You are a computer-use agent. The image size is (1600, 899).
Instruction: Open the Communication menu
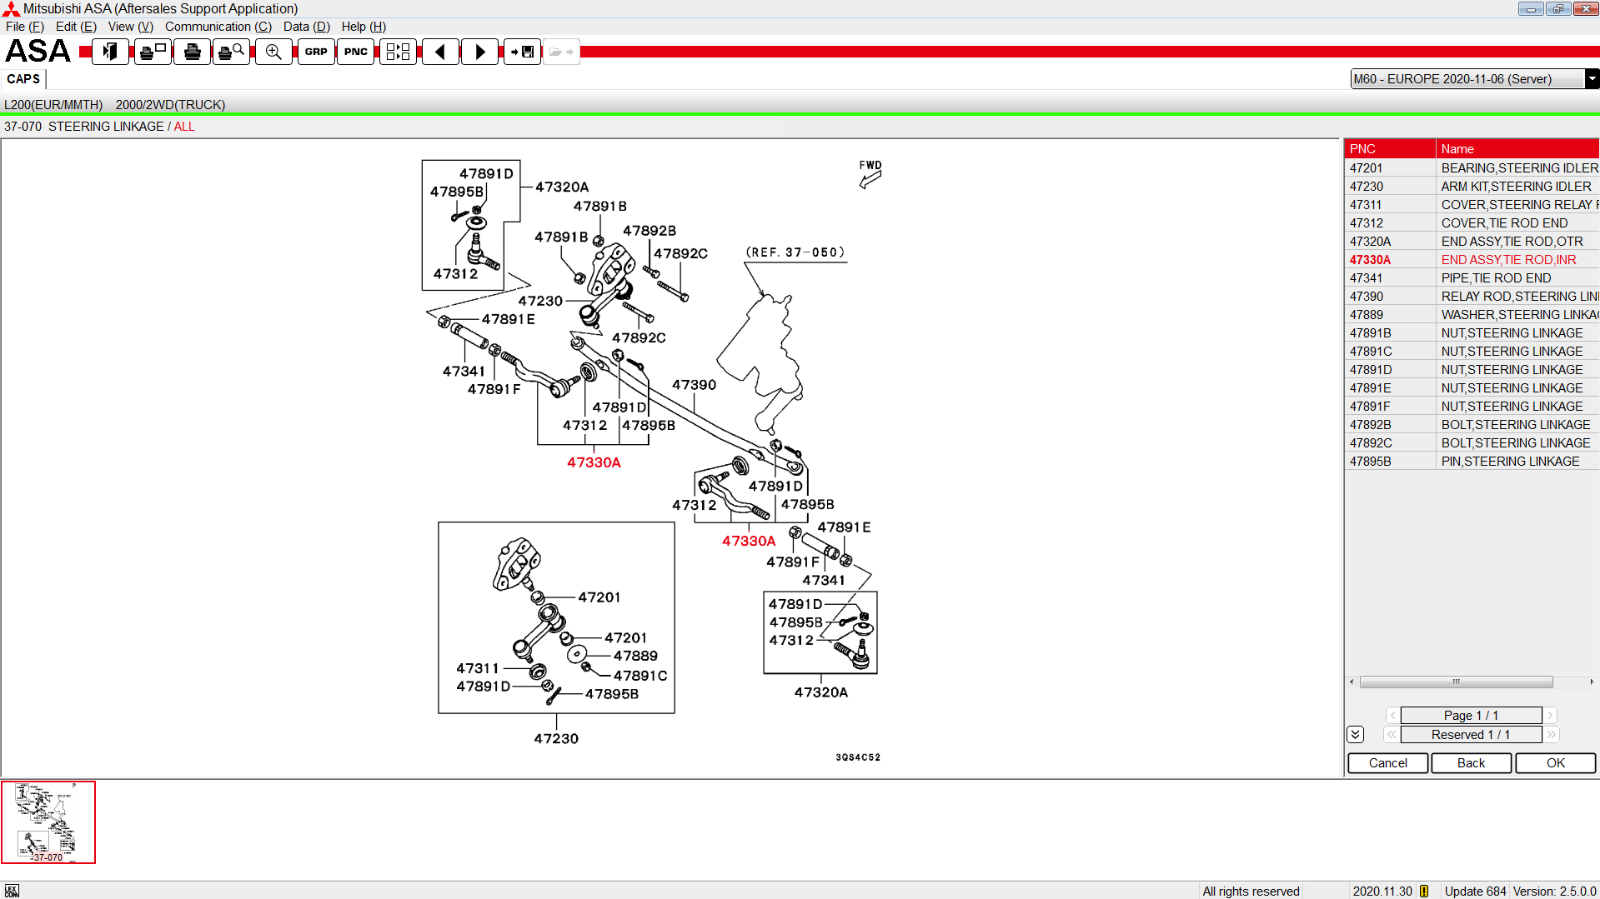(x=218, y=27)
